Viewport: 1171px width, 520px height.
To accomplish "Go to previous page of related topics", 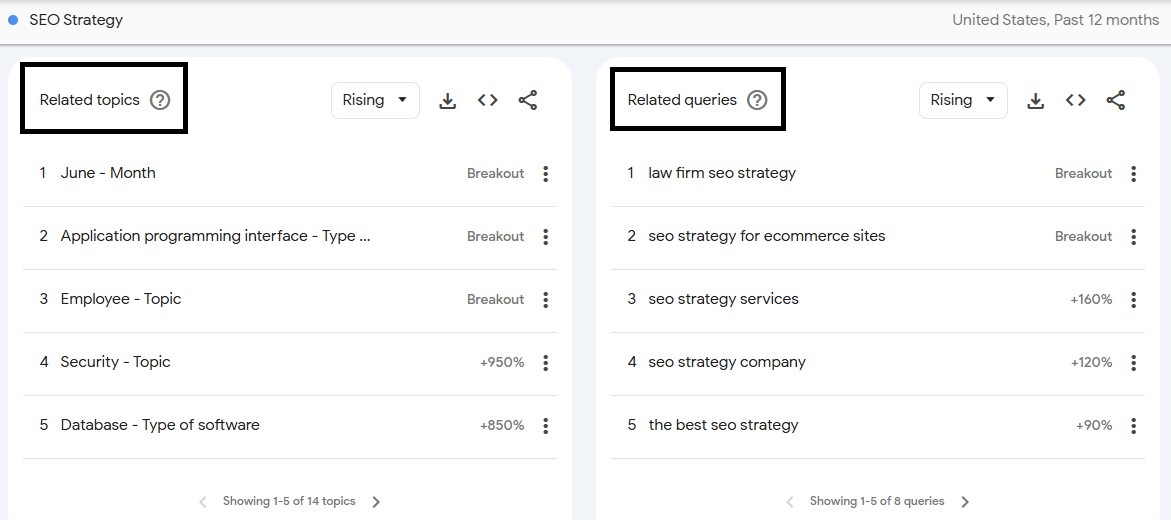I will pyautogui.click(x=202, y=502).
